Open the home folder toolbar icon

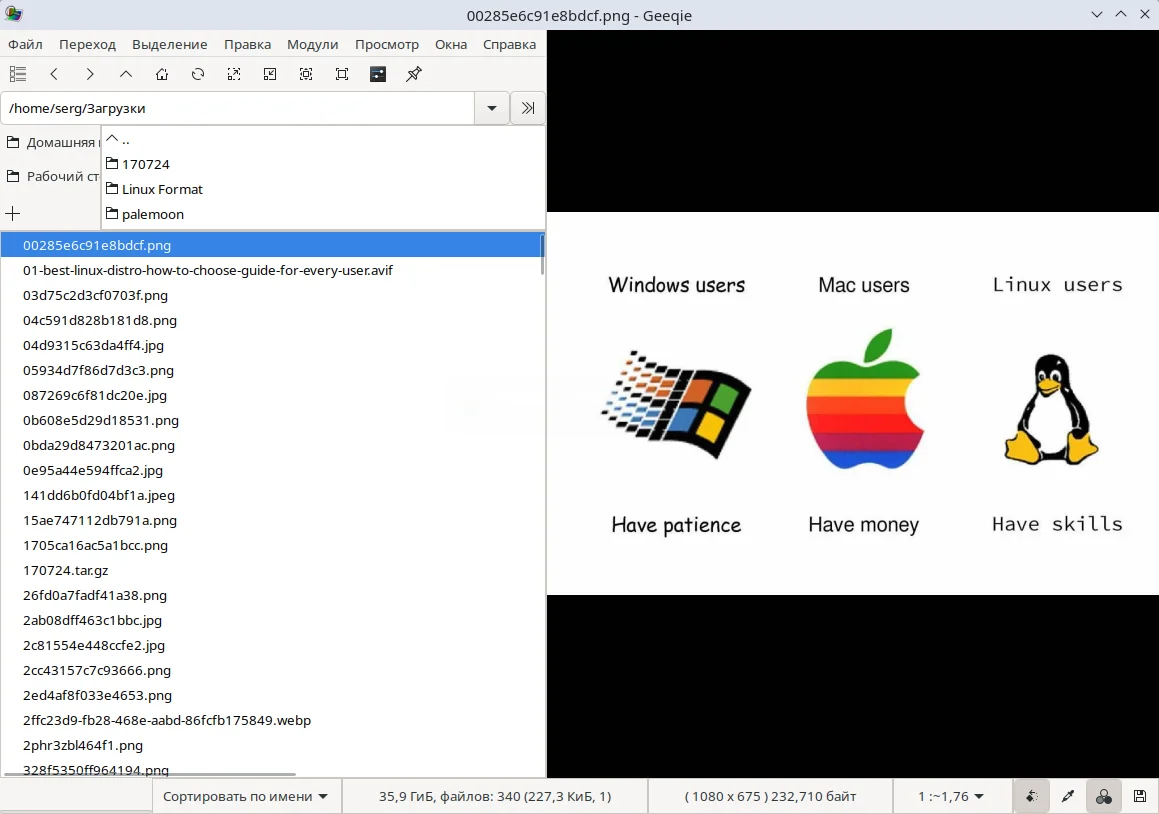click(162, 74)
